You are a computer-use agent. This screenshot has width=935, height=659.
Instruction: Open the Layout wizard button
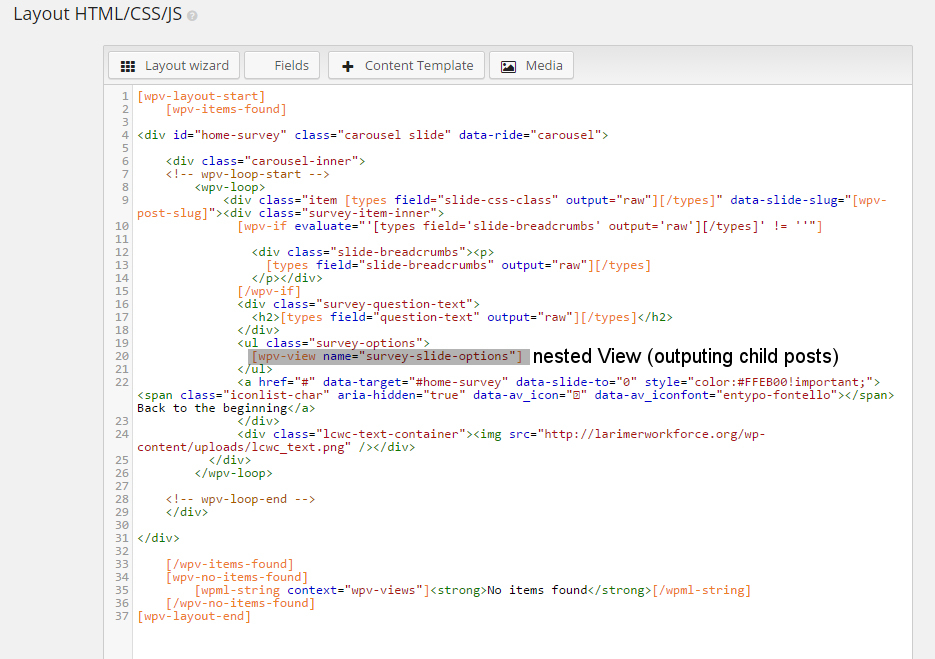coord(174,66)
